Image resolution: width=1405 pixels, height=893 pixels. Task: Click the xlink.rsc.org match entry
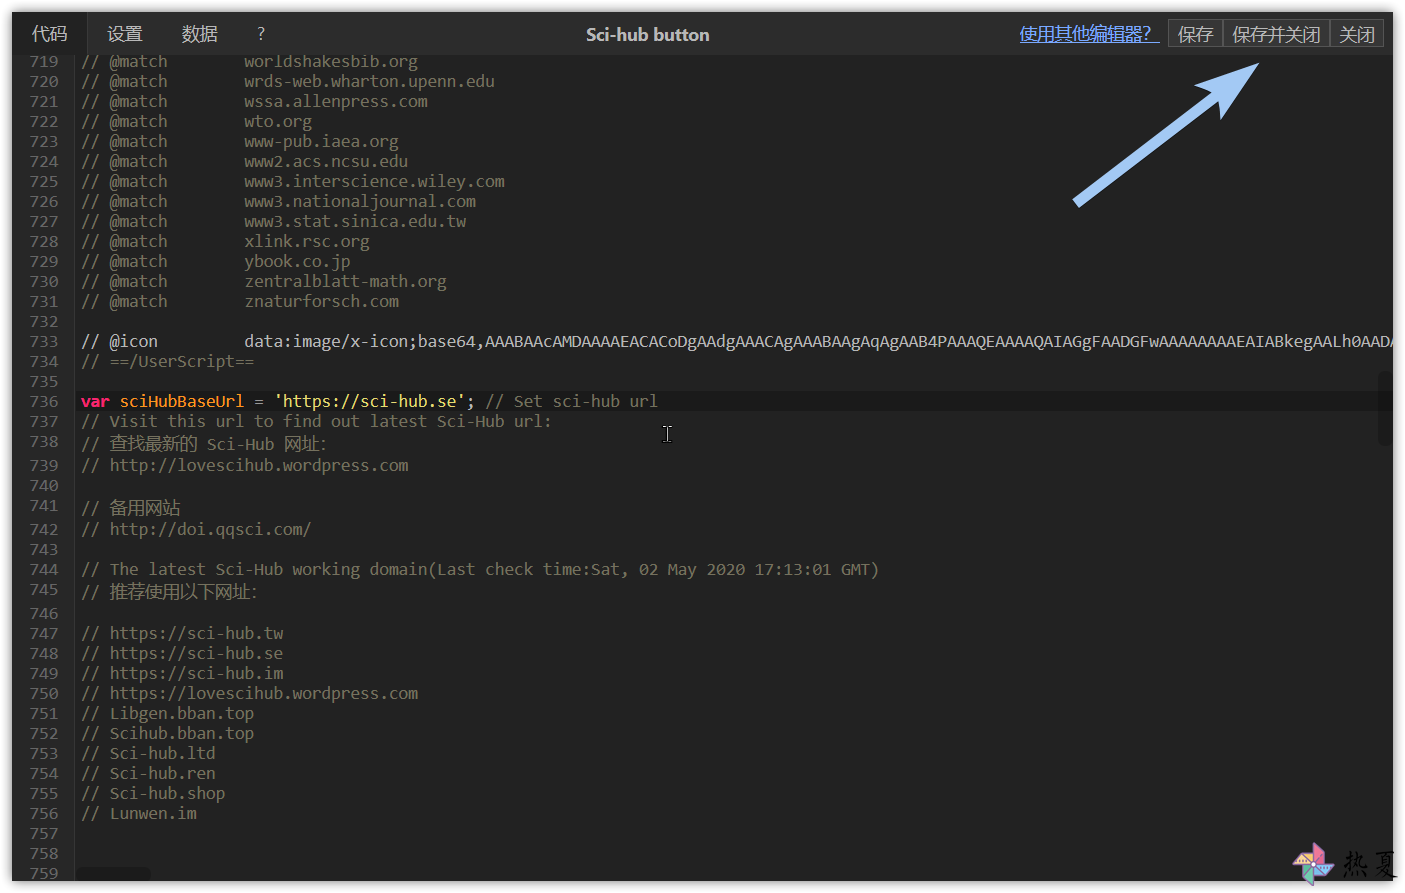307,241
